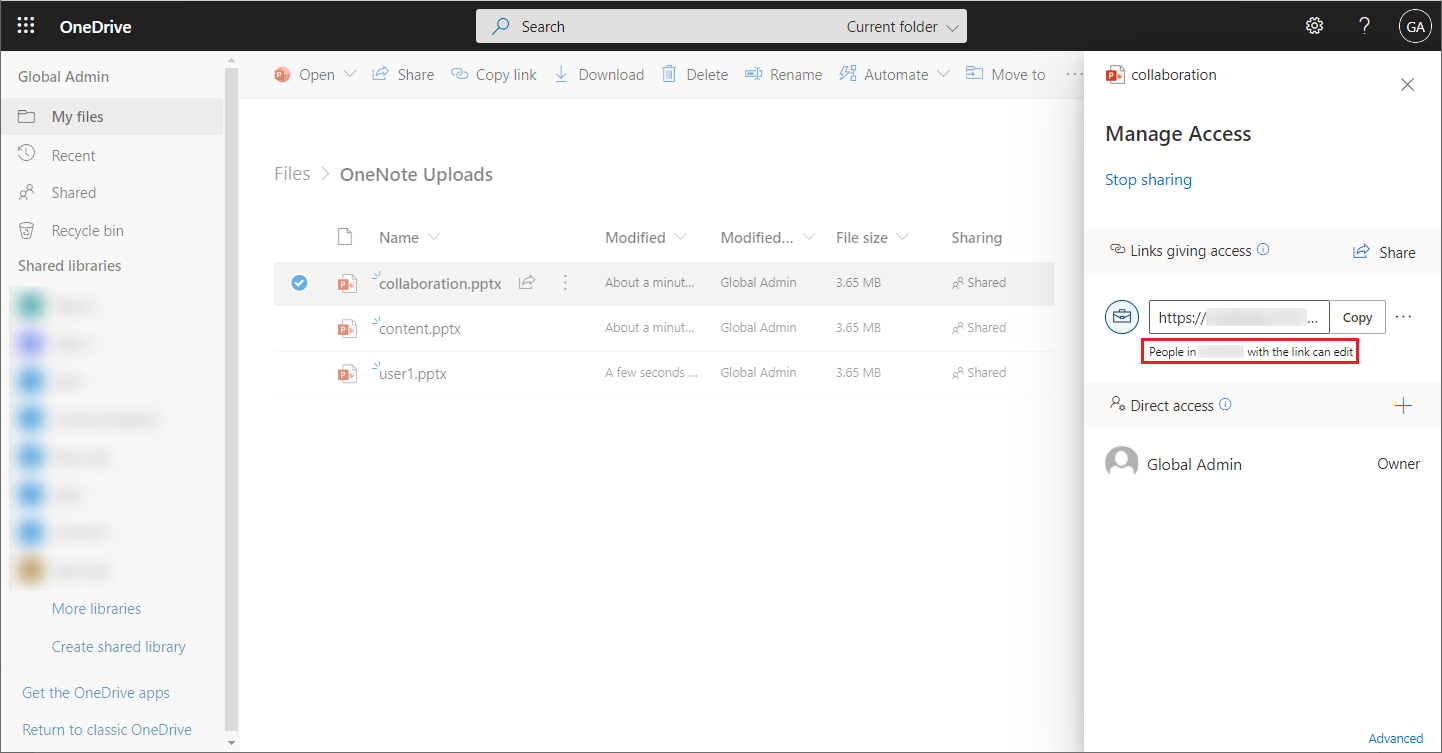Screen dimensions: 1442x753
Task: Click the file type column header icon
Action: (345, 237)
